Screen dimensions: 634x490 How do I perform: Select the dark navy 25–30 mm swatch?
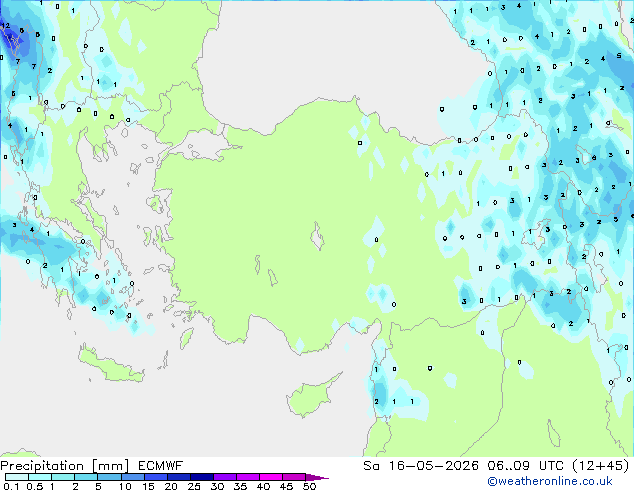[202, 477]
